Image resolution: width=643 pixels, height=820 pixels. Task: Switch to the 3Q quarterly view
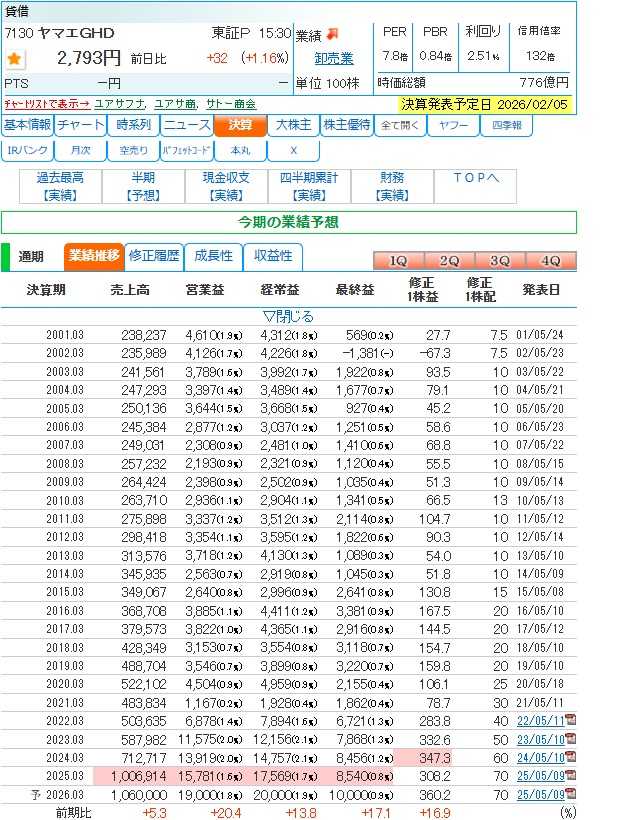[x=500, y=260]
